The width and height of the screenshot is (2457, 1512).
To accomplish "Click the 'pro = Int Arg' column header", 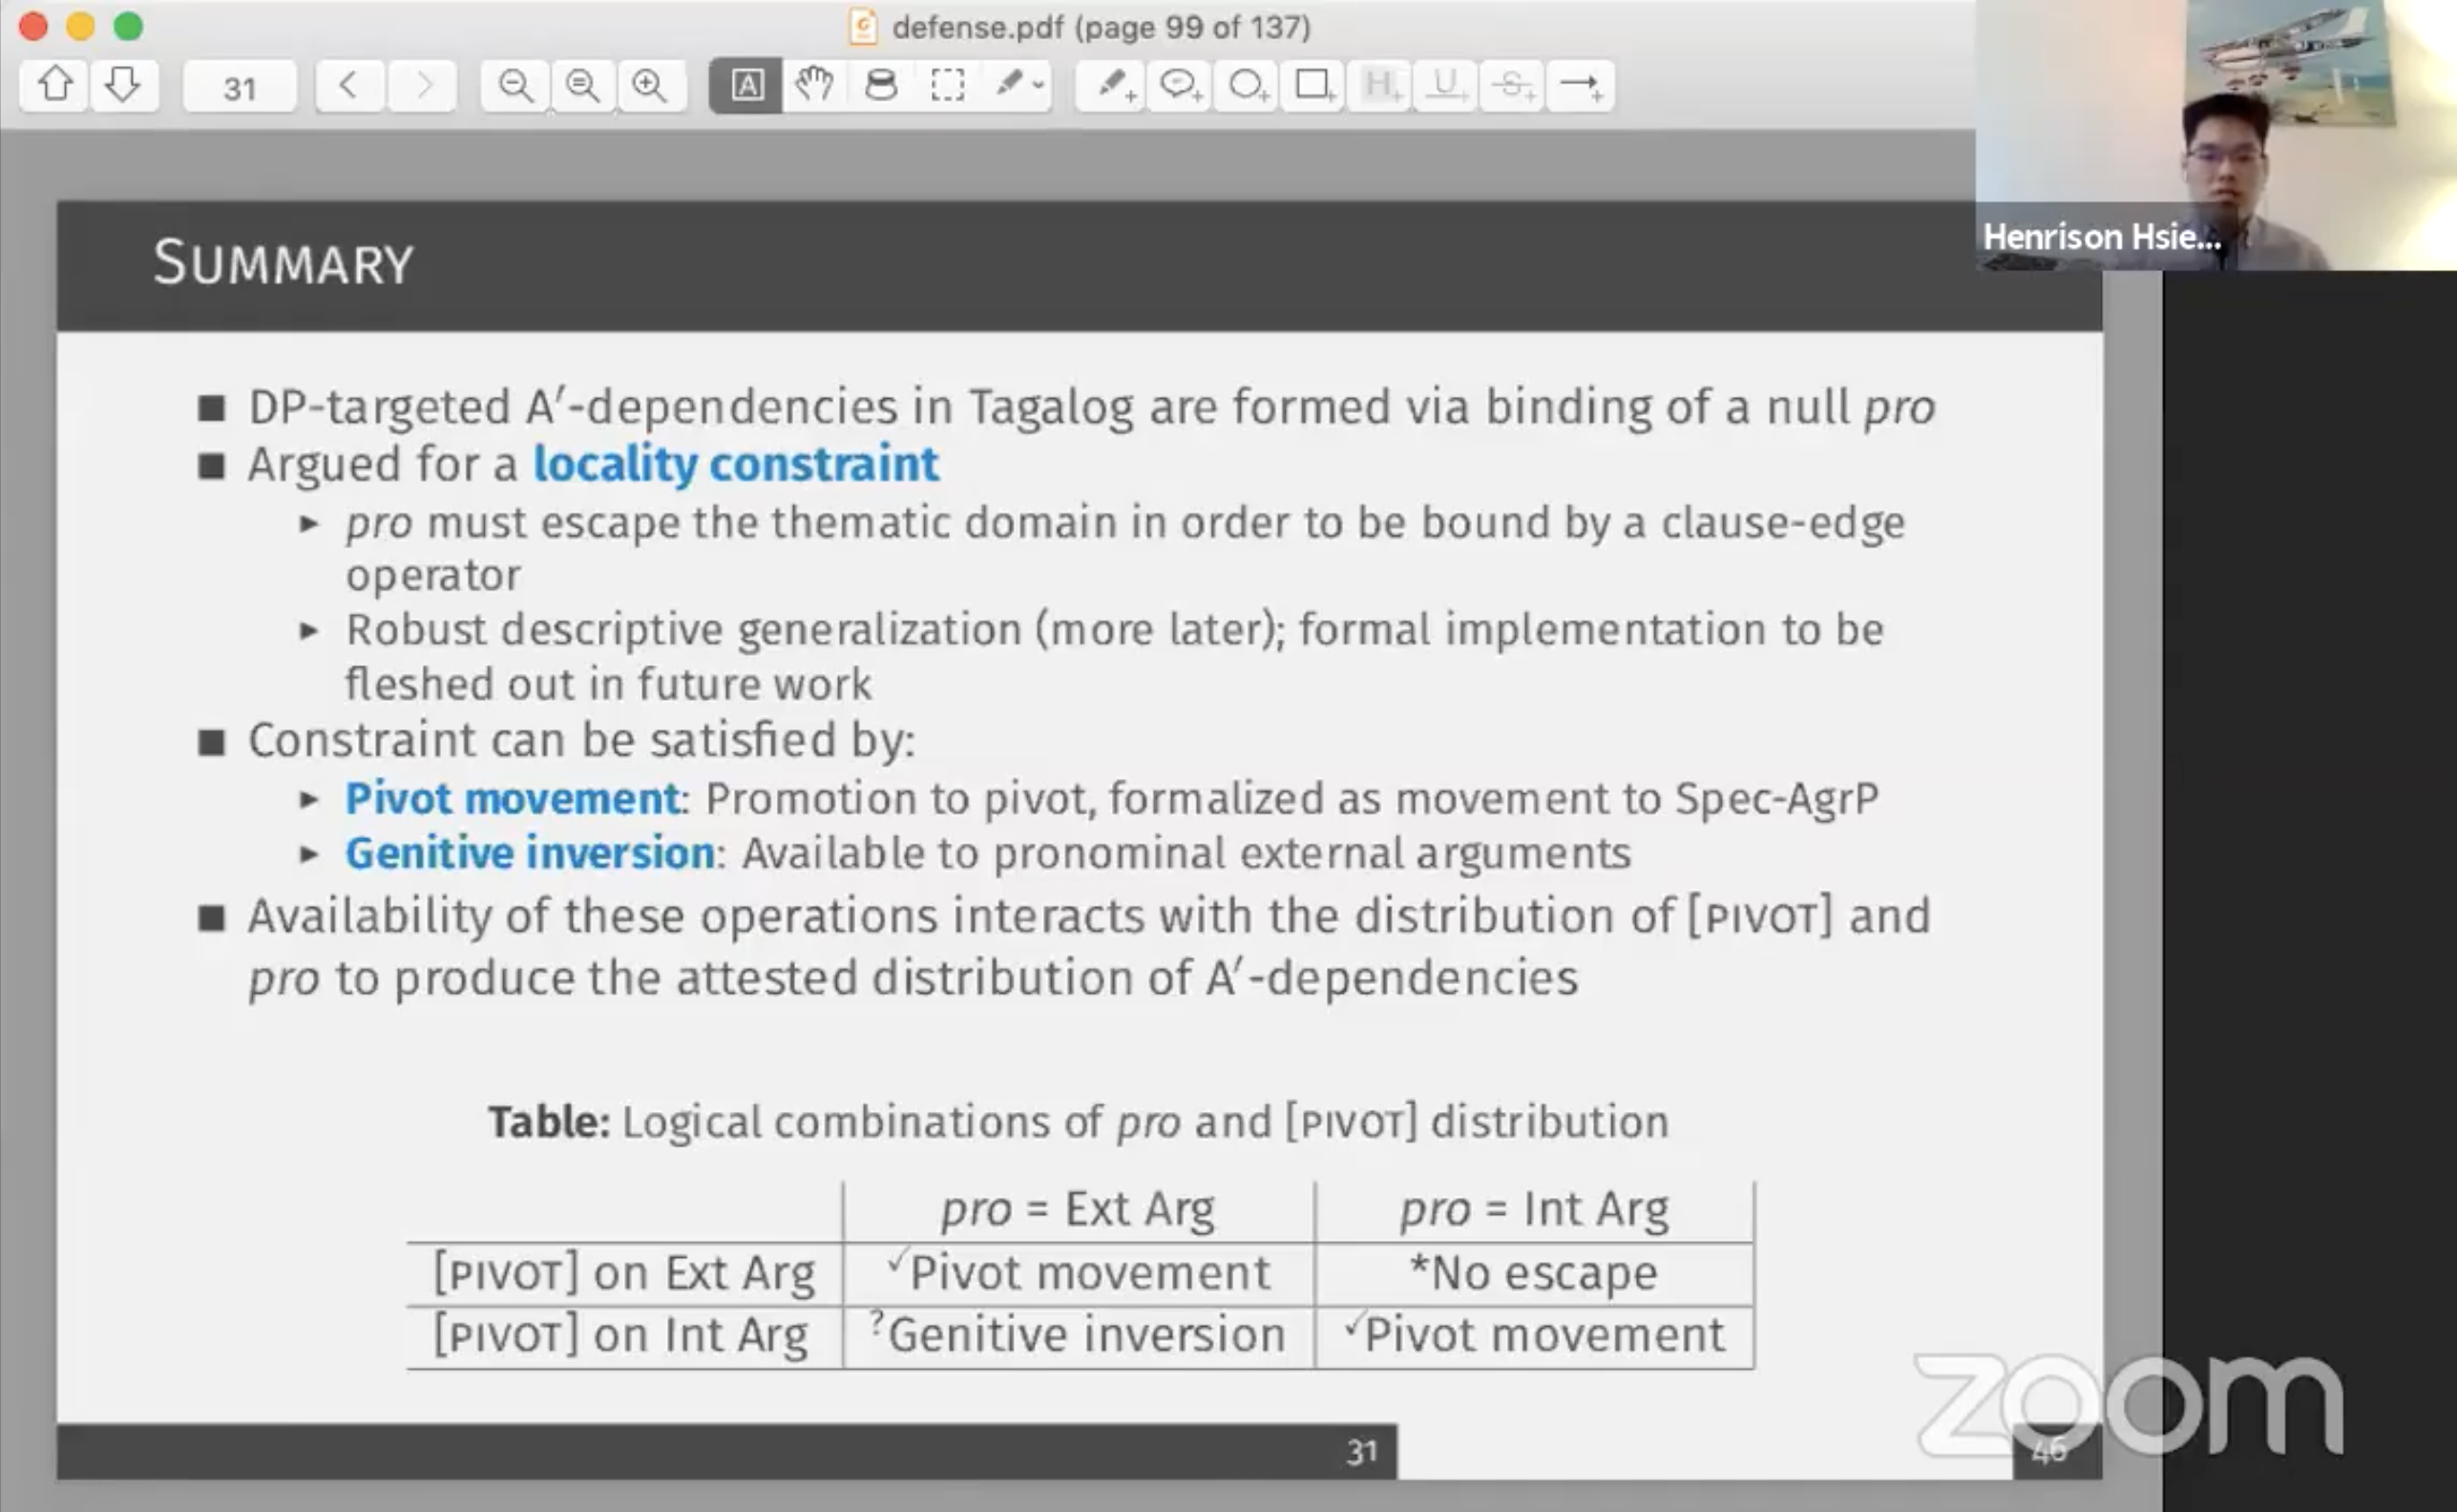I will tap(1534, 1209).
